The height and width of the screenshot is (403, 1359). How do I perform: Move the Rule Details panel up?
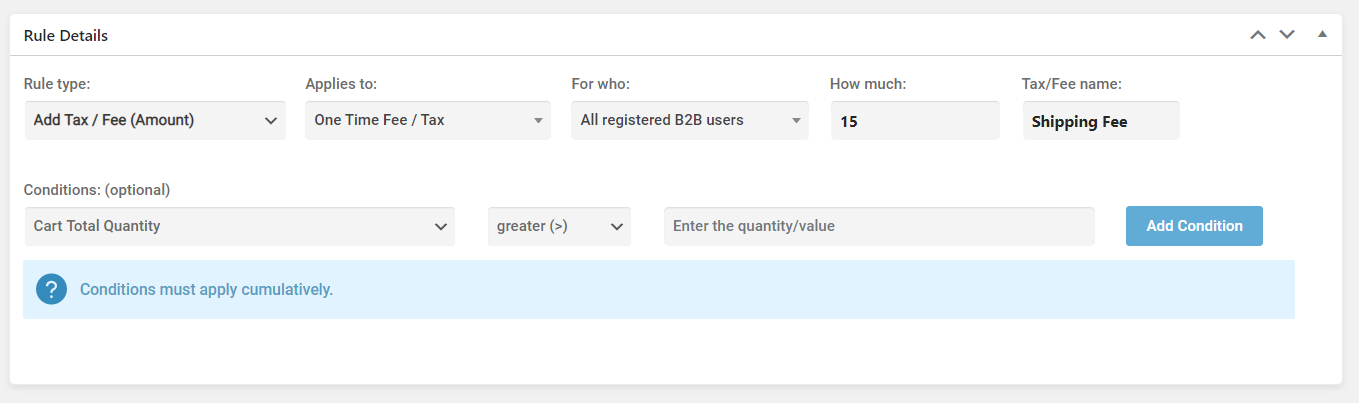[1258, 35]
